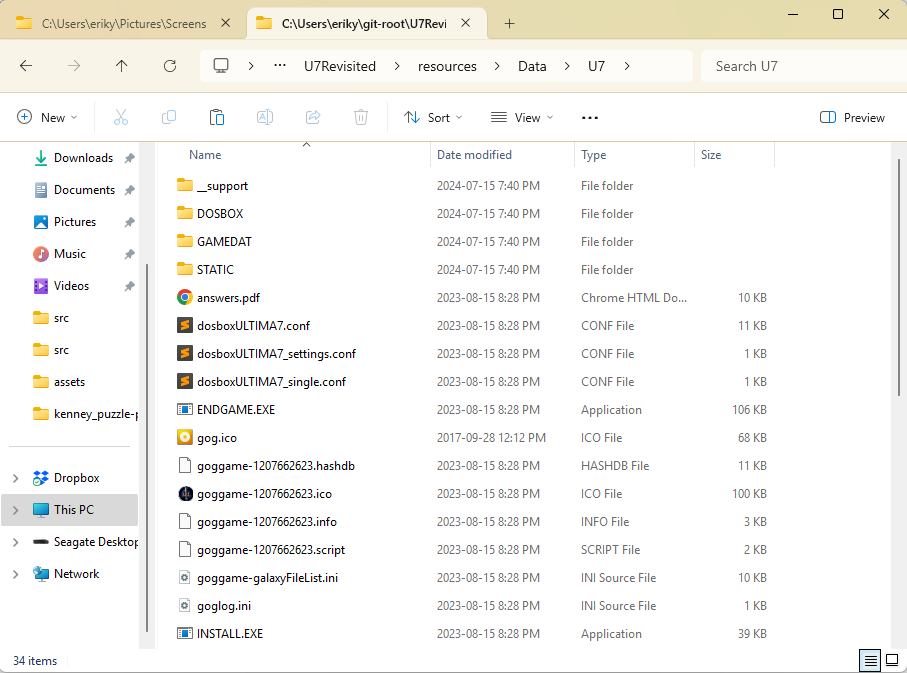Click the PC monitor icon in address bar
Image resolution: width=907 pixels, height=673 pixels.
[x=221, y=66]
